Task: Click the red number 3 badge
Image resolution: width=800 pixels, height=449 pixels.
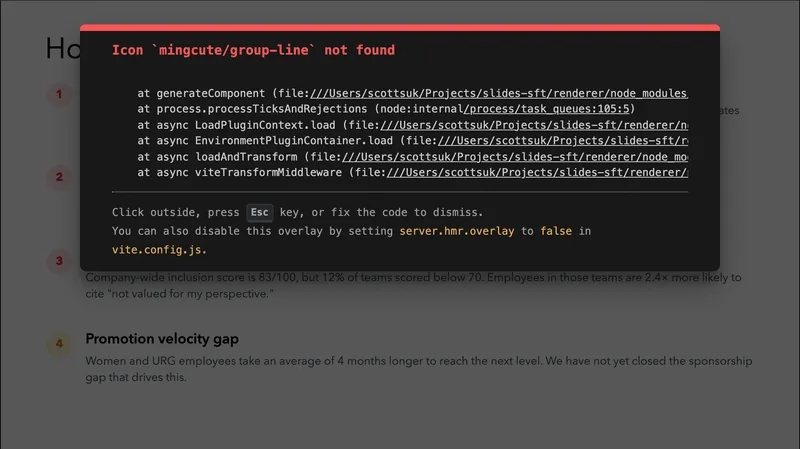Action: (59, 261)
